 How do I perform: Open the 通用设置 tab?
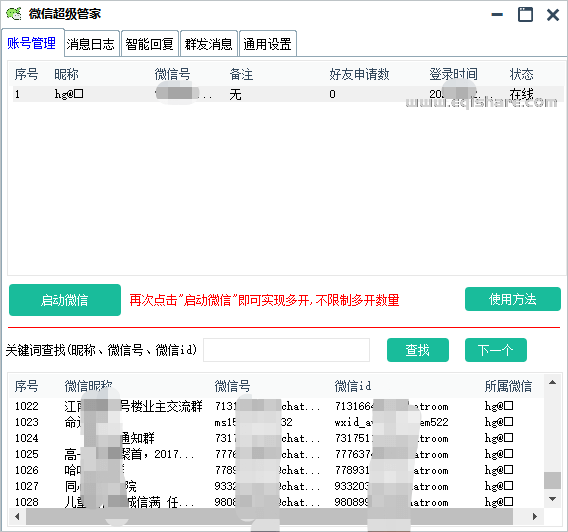(267, 44)
